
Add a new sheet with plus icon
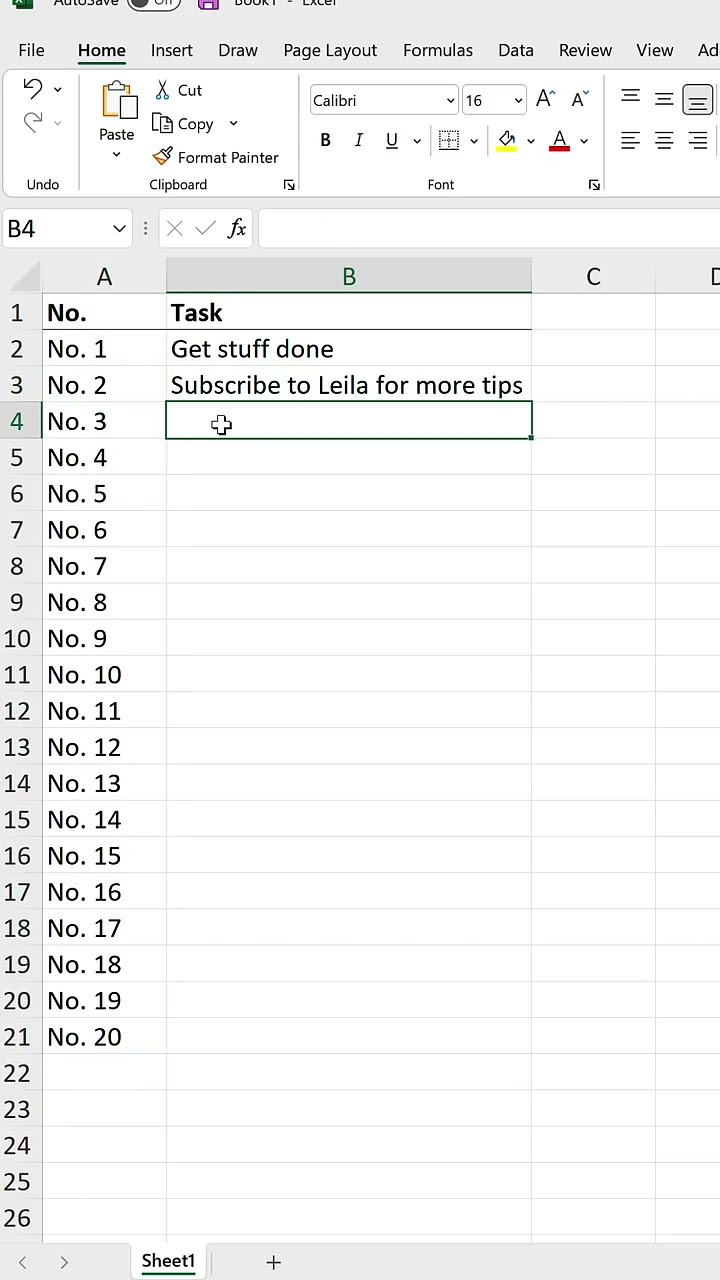point(273,1262)
